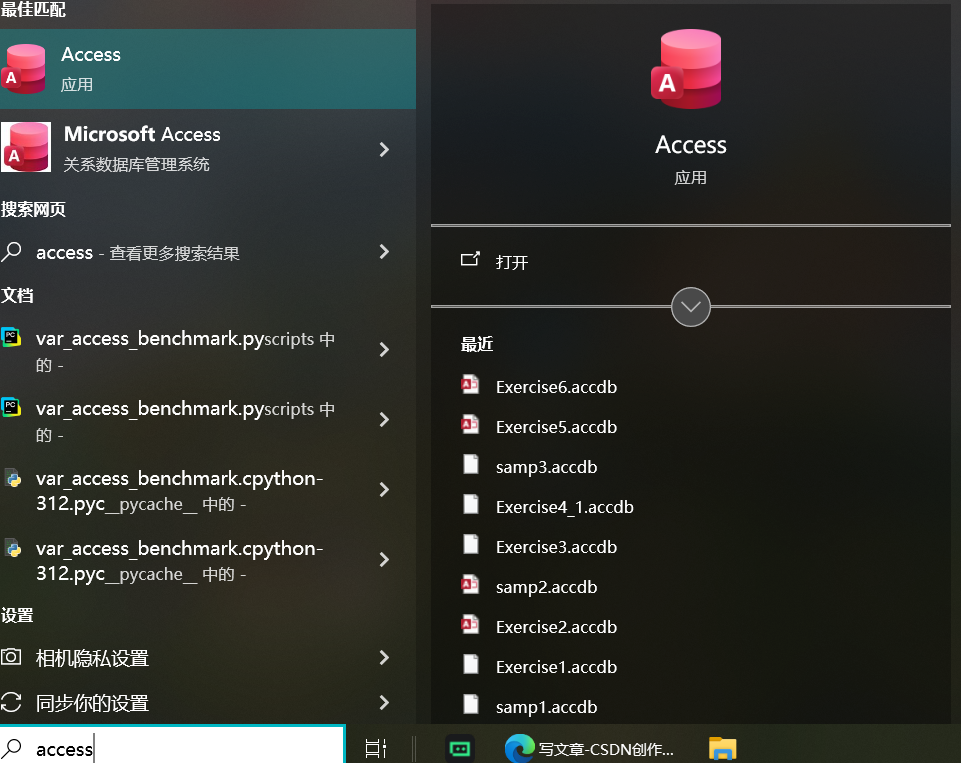Expand the Microsoft Access result arrow
Screen dimensions: 961x763
[x=384, y=149]
